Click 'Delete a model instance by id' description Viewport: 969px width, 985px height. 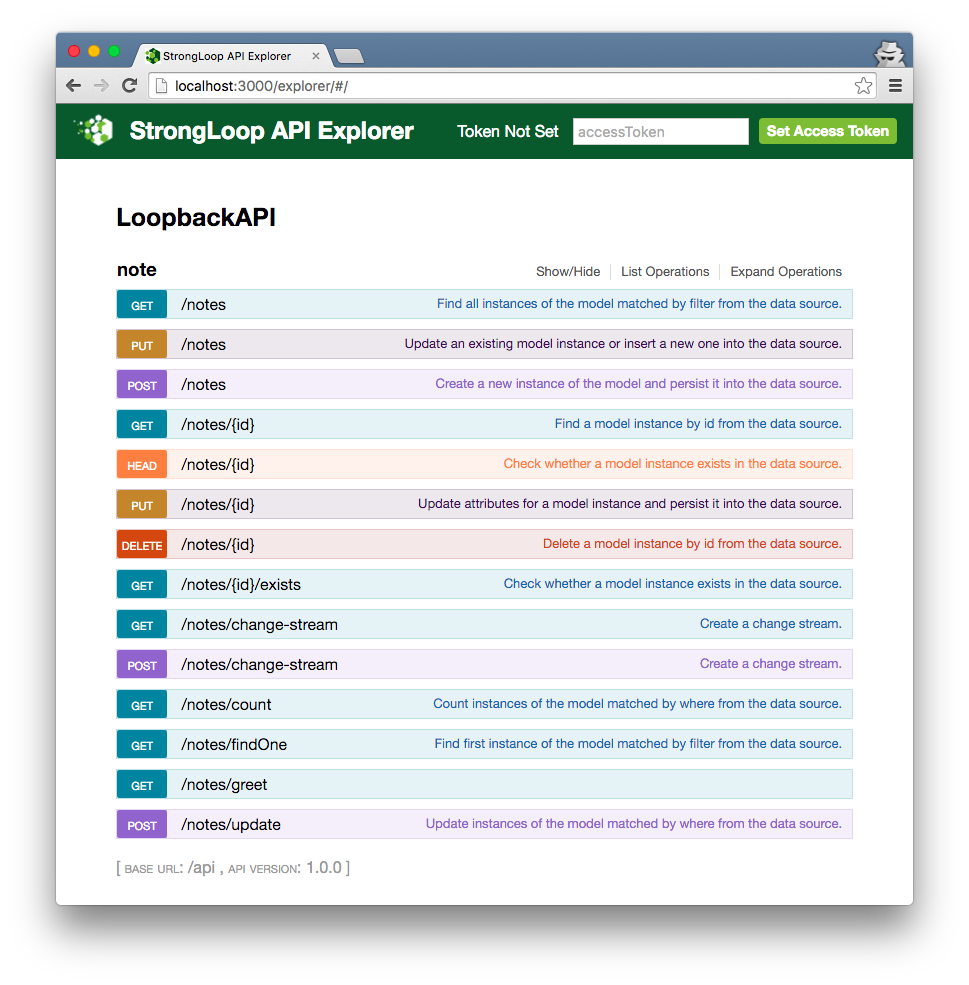point(692,543)
